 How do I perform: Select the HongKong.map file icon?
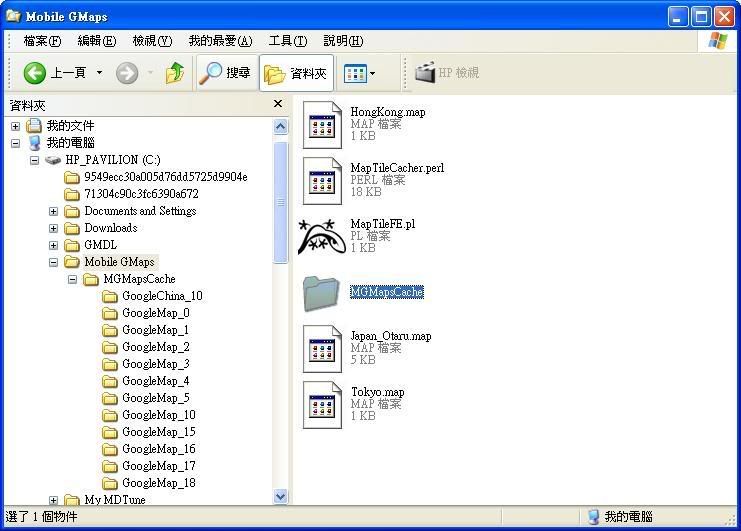tap(322, 124)
